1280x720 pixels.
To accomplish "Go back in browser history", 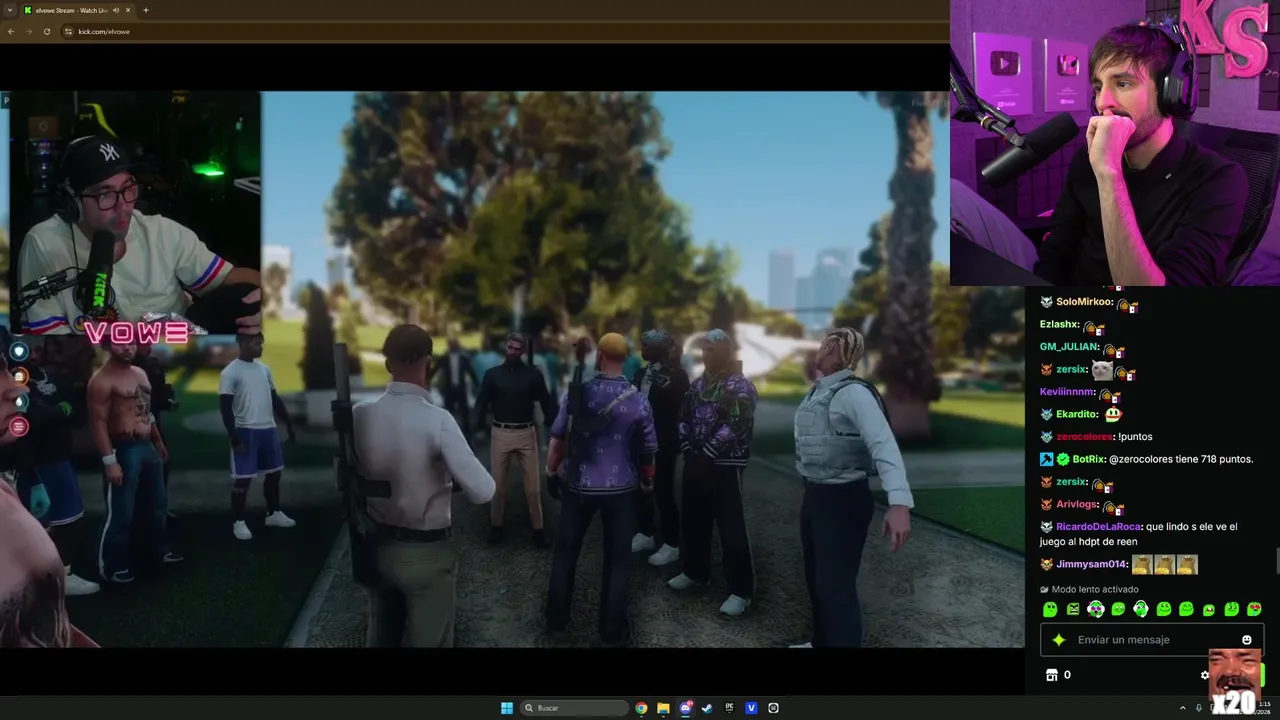I will point(11,31).
